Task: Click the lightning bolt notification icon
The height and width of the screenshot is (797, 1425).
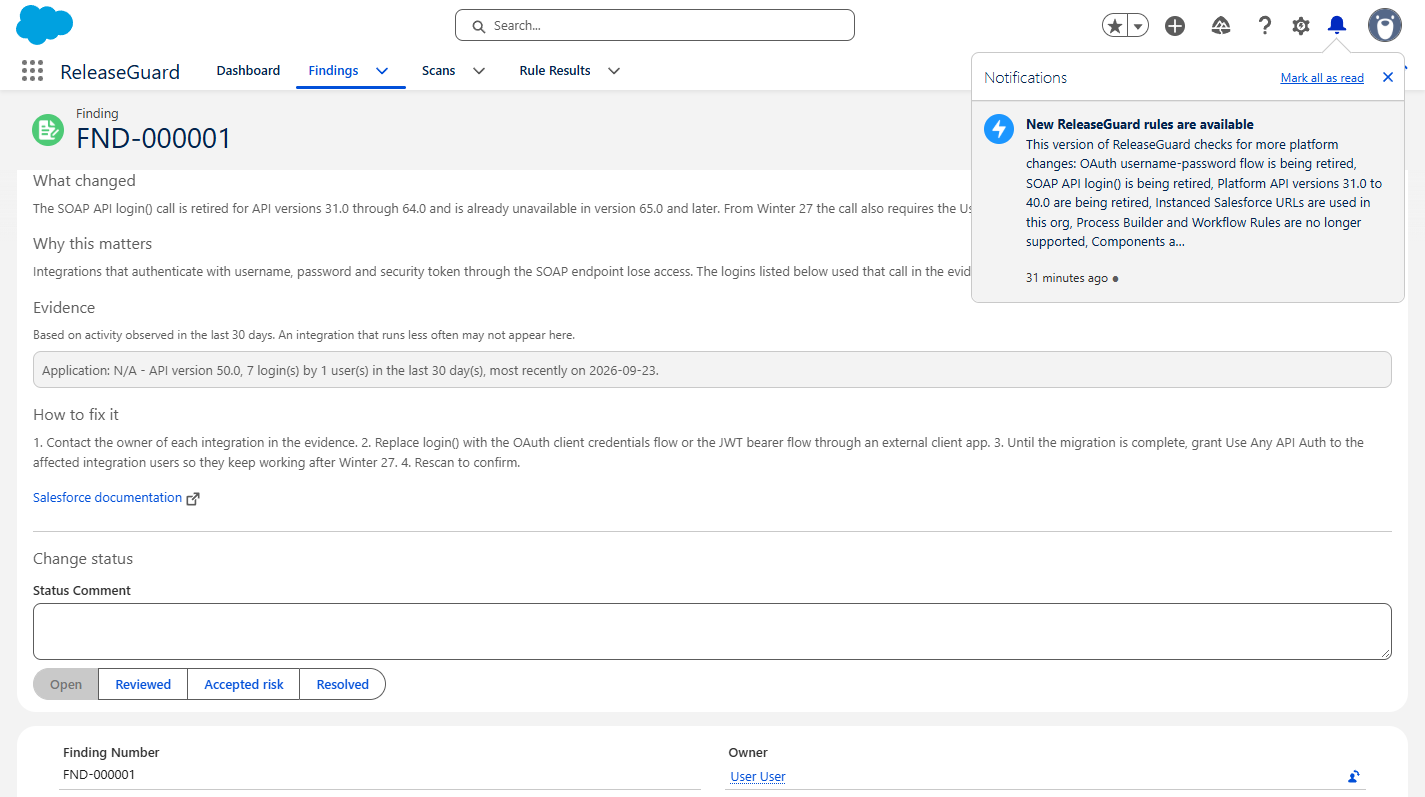Action: pyautogui.click(x=999, y=129)
